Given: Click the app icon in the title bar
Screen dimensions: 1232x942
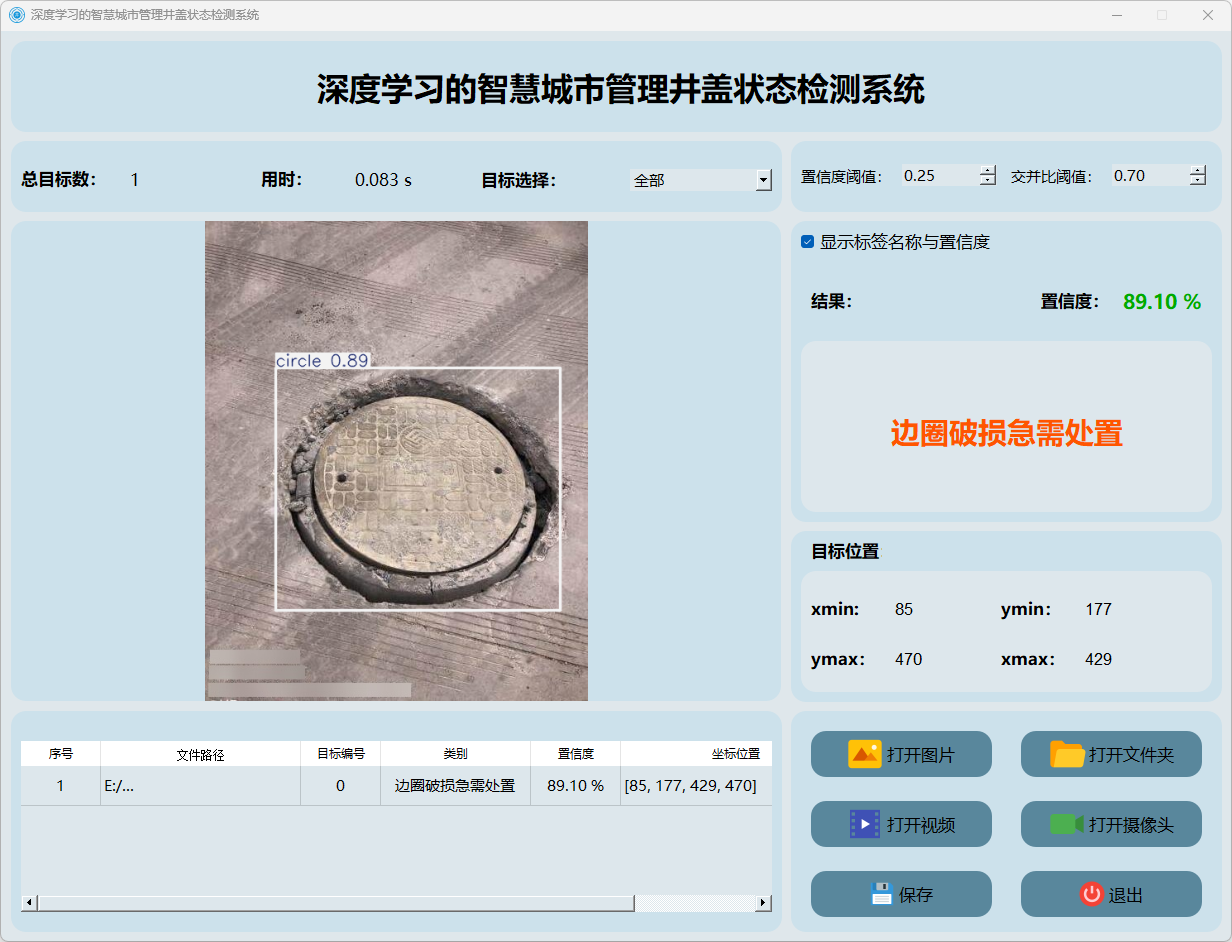Looking at the screenshot, I should pyautogui.click(x=16, y=15).
